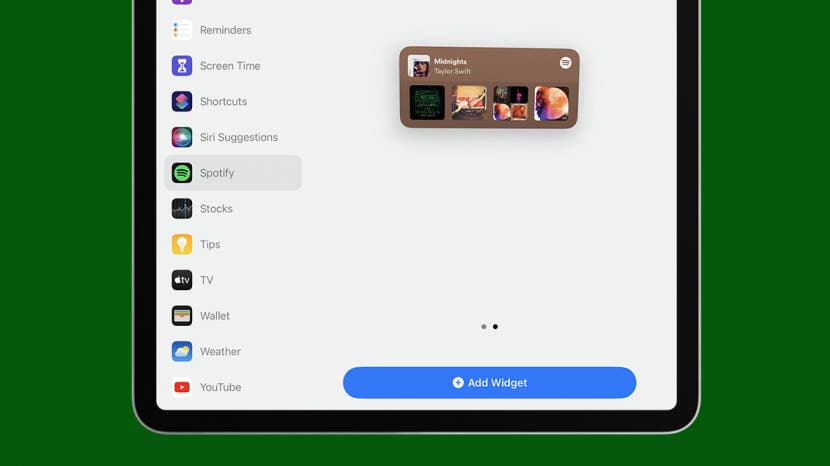The width and height of the screenshot is (830, 466).
Task: Select the TV label
Action: pos(206,280)
